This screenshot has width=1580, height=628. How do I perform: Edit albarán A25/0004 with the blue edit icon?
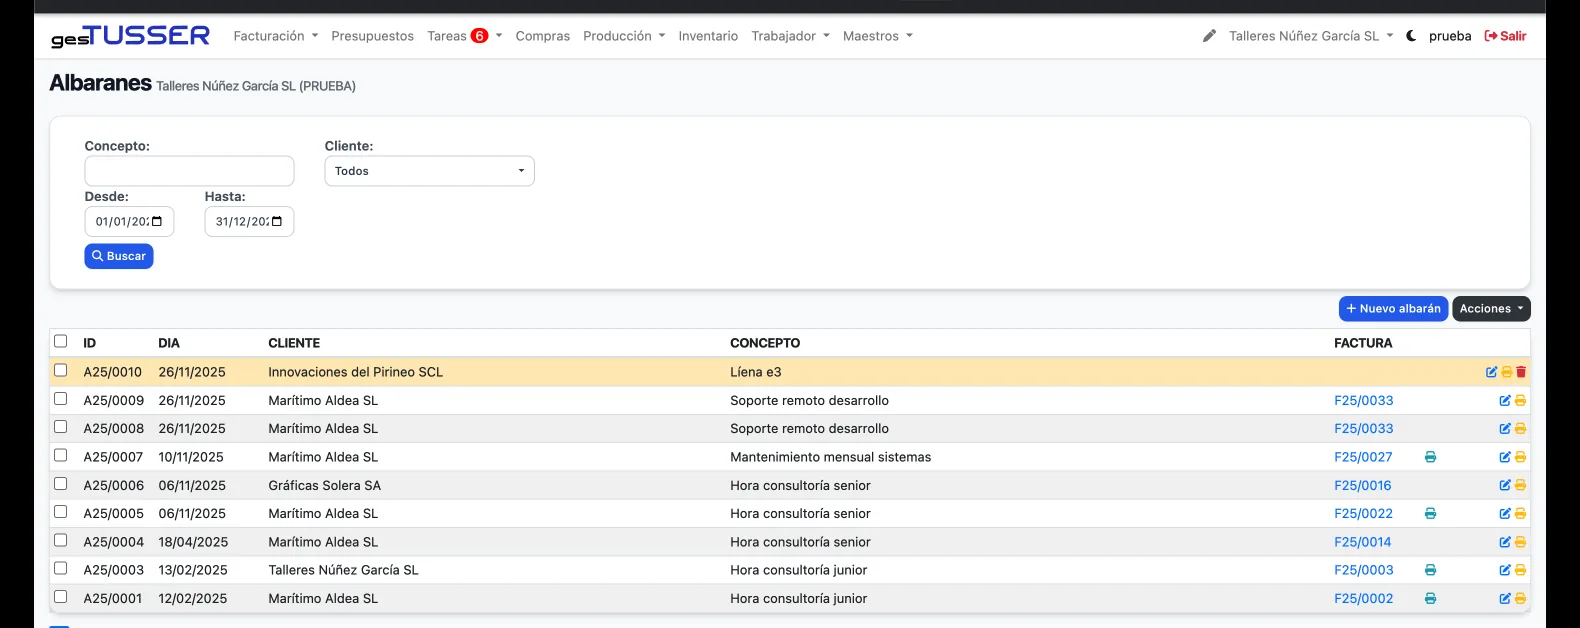pyautogui.click(x=1505, y=542)
